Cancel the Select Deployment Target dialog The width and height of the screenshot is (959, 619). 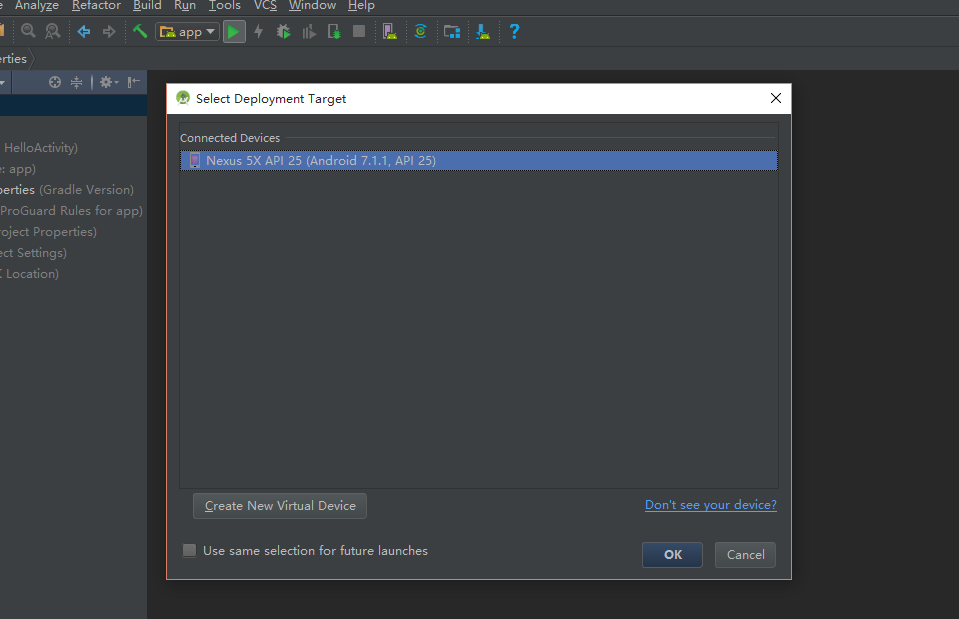pyautogui.click(x=745, y=555)
